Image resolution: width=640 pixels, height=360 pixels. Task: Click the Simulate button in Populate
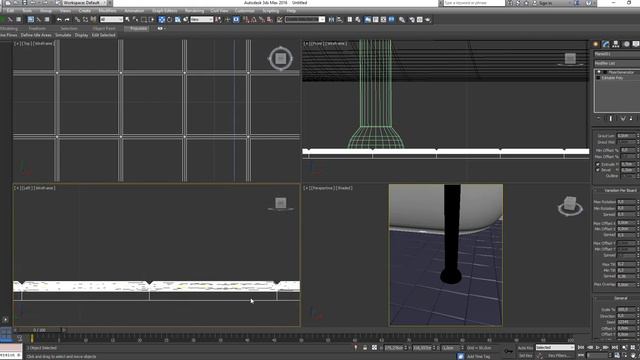pyautogui.click(x=63, y=35)
